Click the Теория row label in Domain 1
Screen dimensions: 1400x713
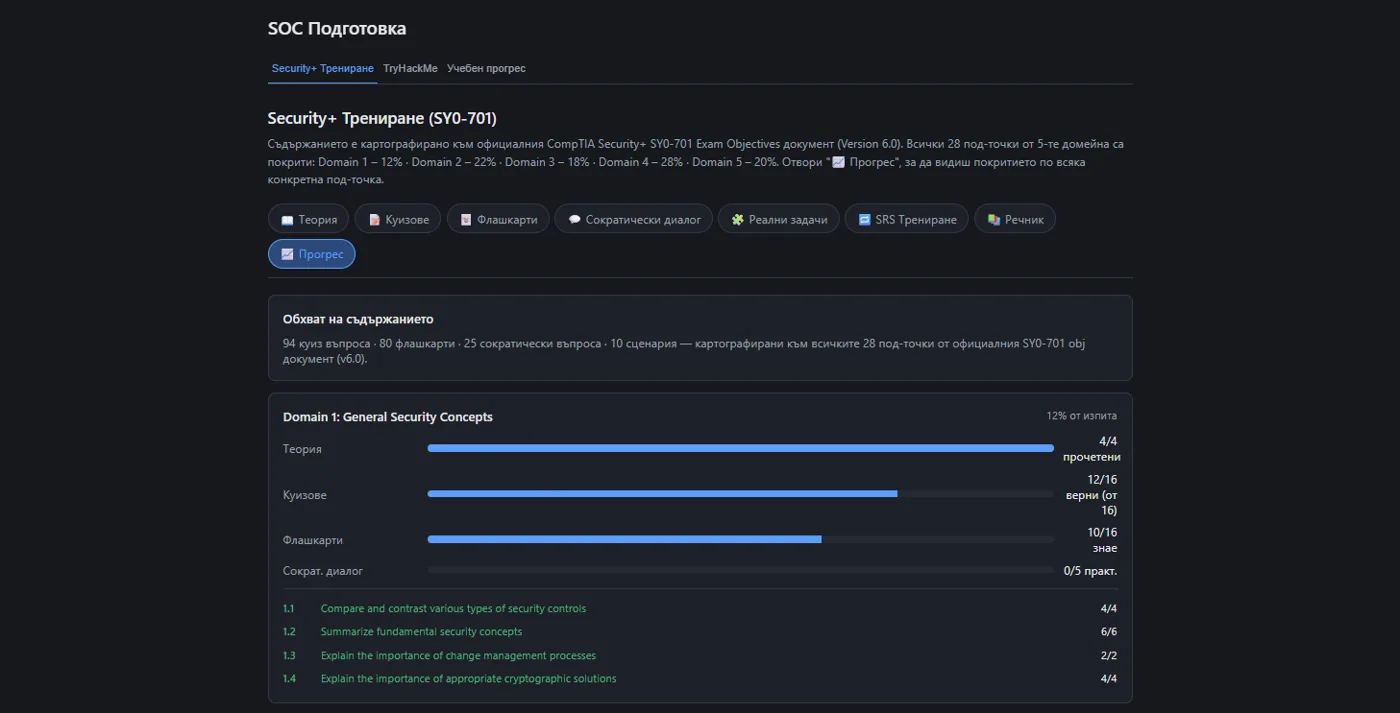coord(302,449)
